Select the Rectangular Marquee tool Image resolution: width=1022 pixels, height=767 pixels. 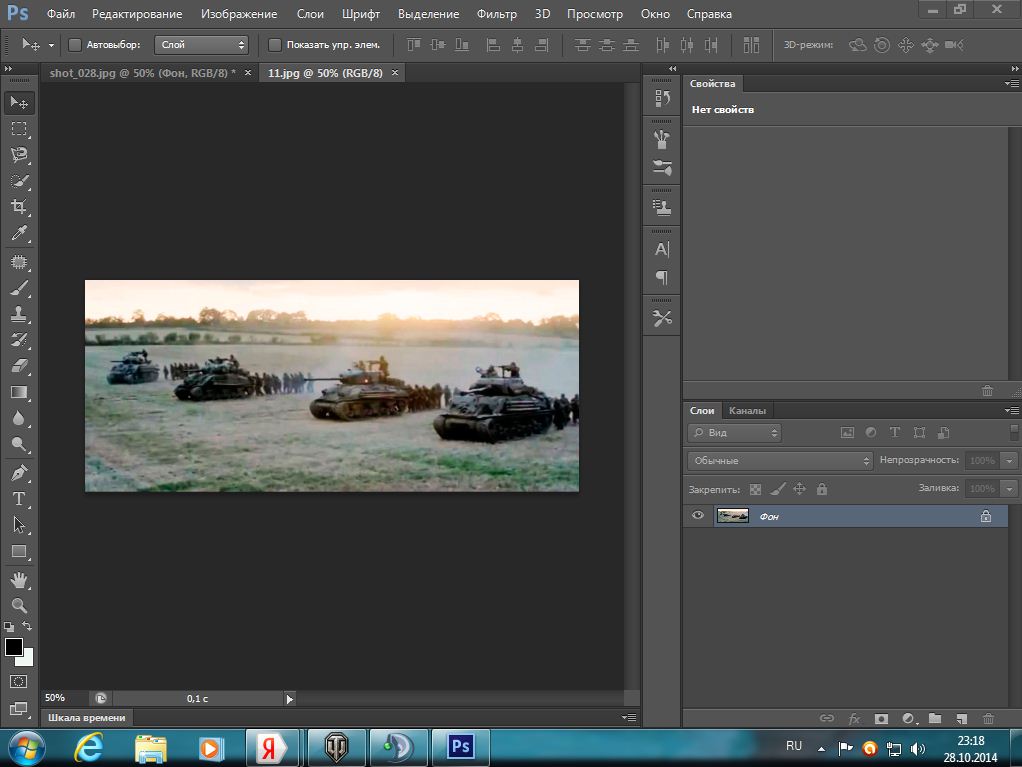[19, 129]
